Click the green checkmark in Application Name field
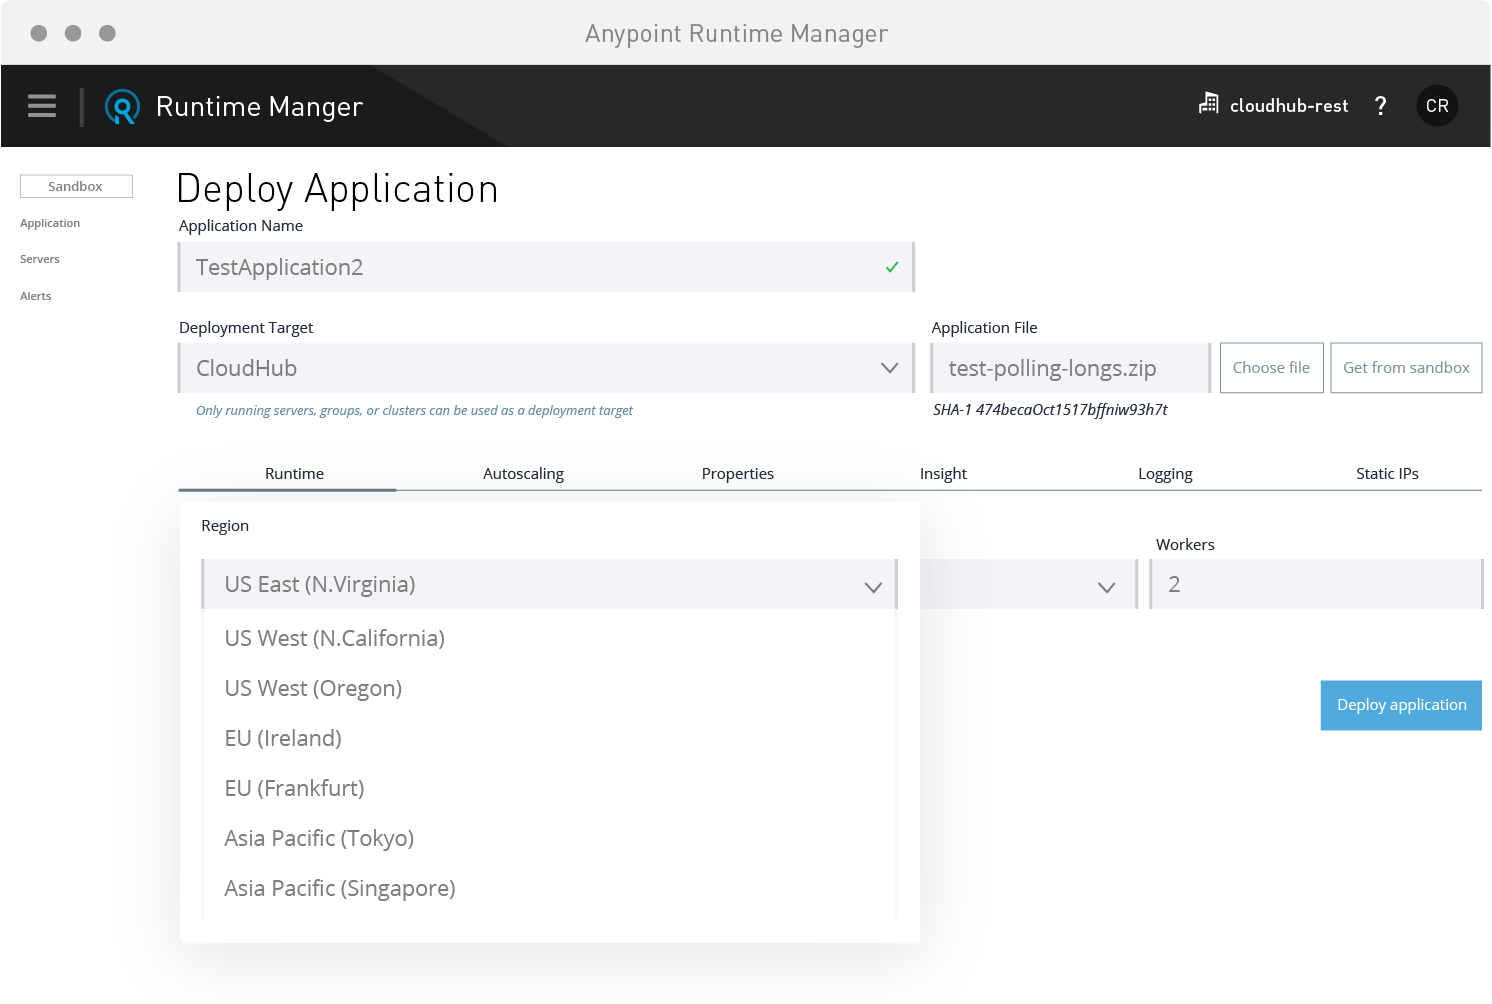1492x1004 pixels. (890, 267)
